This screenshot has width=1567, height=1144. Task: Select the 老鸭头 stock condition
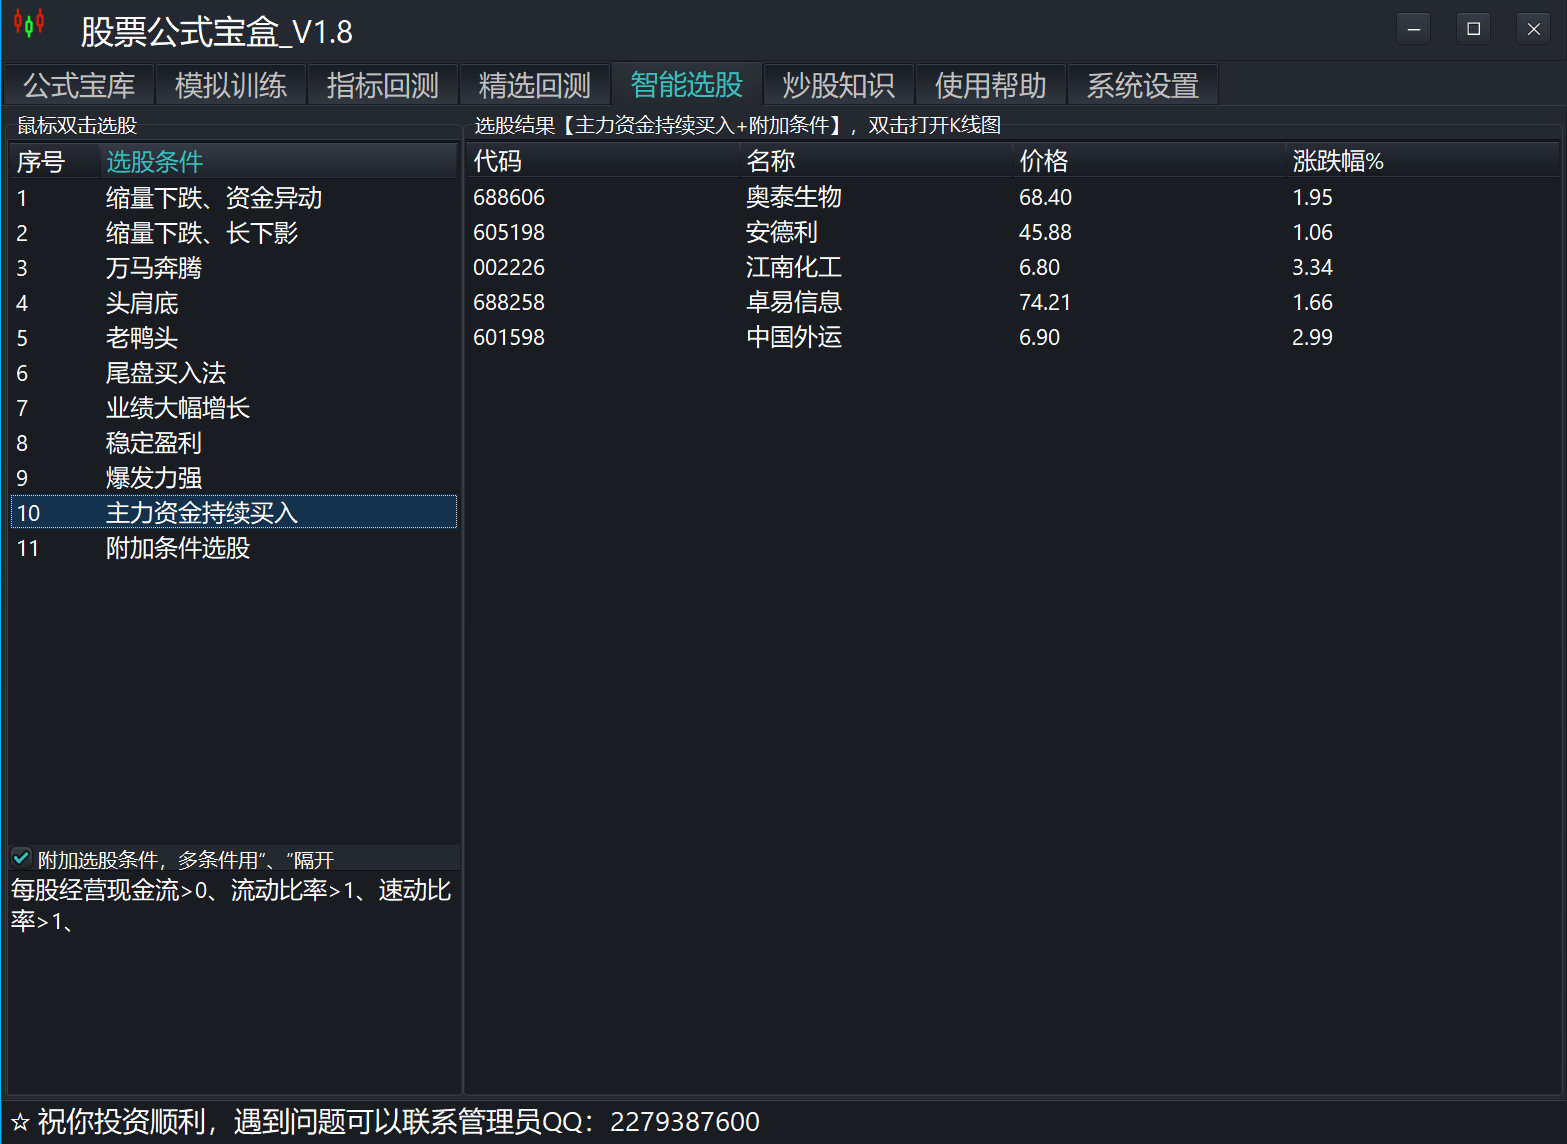tap(142, 338)
